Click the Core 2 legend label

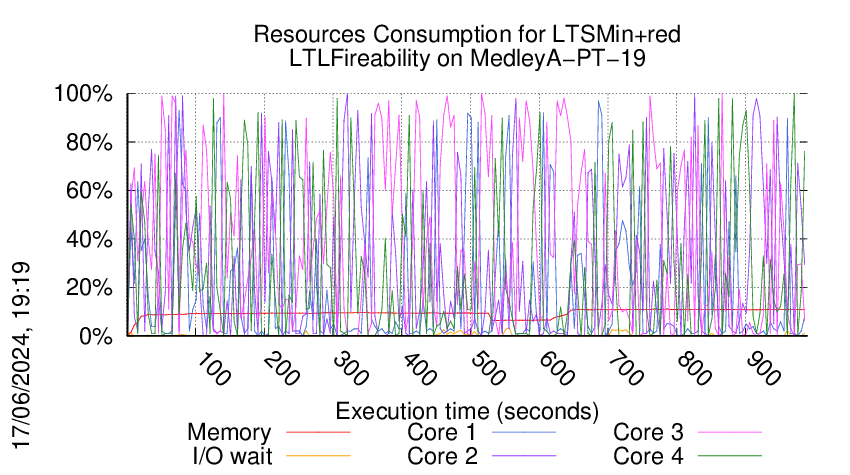442,456
